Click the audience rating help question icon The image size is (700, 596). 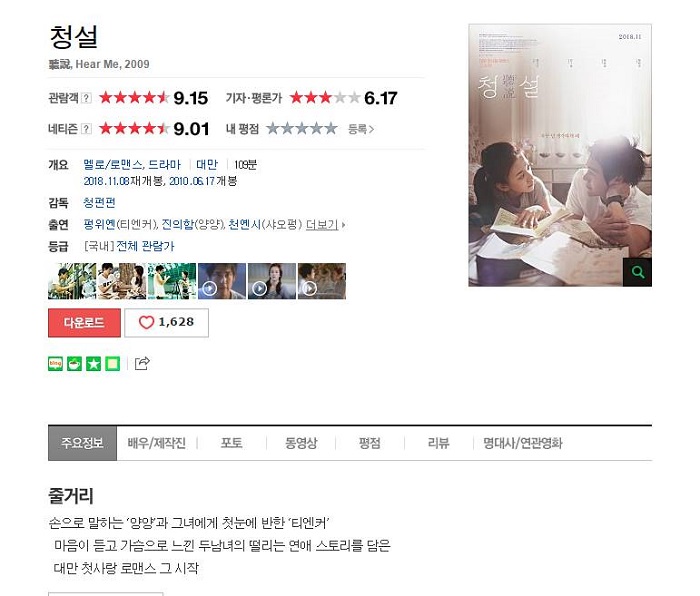[x=87, y=98]
